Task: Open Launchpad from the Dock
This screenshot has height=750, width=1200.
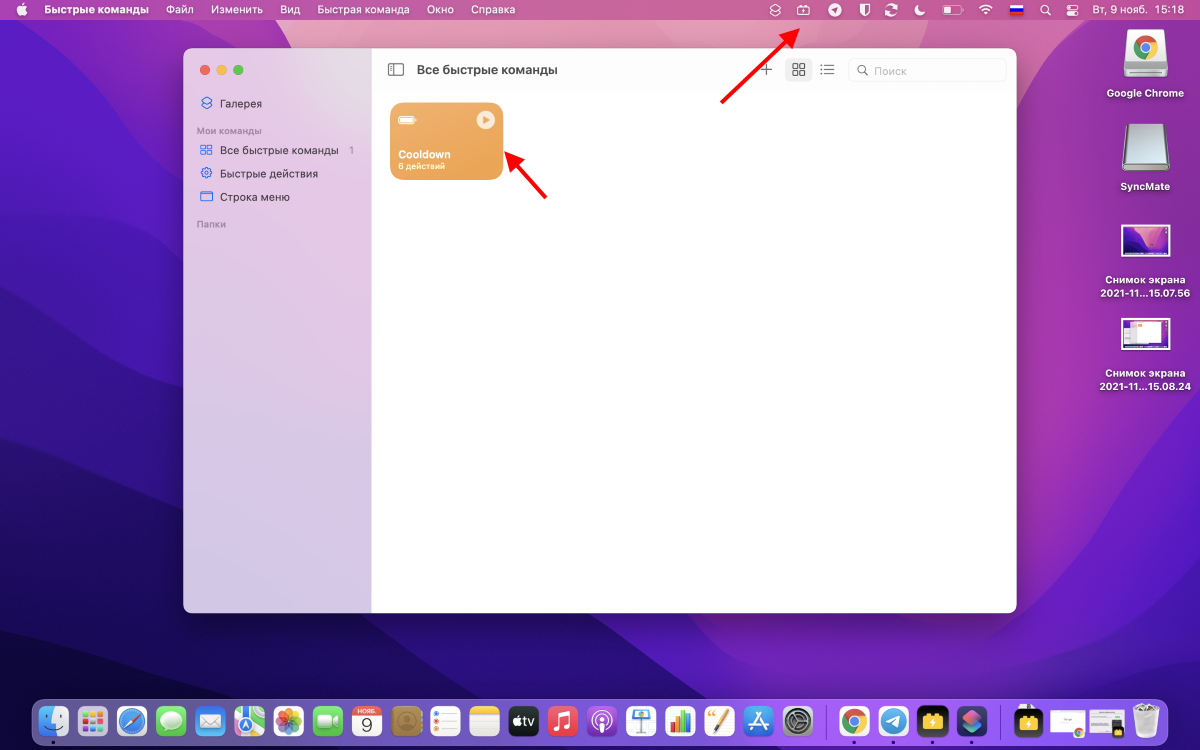Action: click(x=93, y=720)
